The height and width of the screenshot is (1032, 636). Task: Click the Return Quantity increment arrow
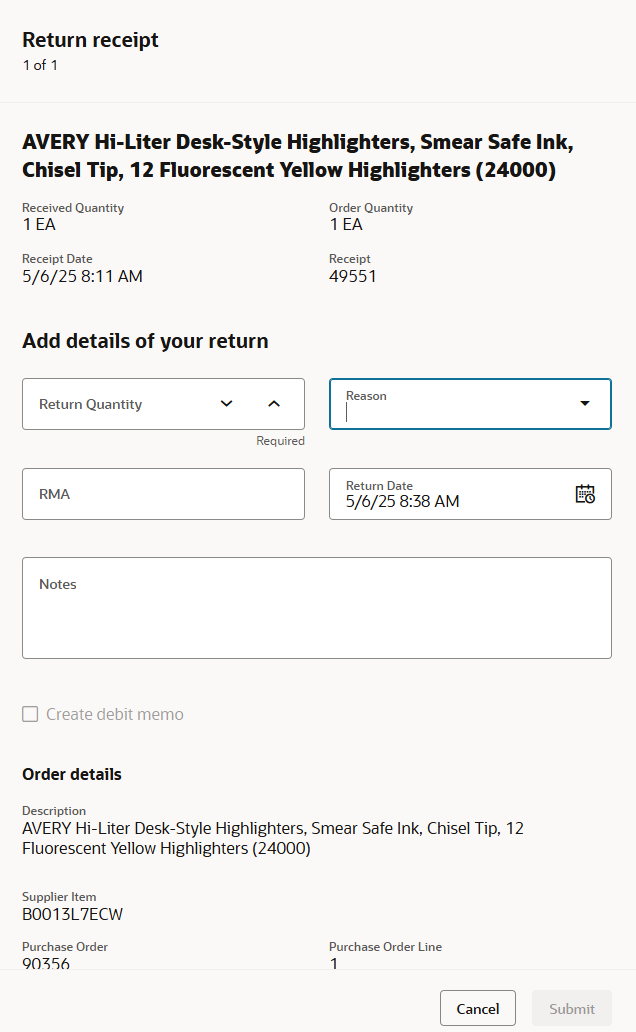point(273,404)
